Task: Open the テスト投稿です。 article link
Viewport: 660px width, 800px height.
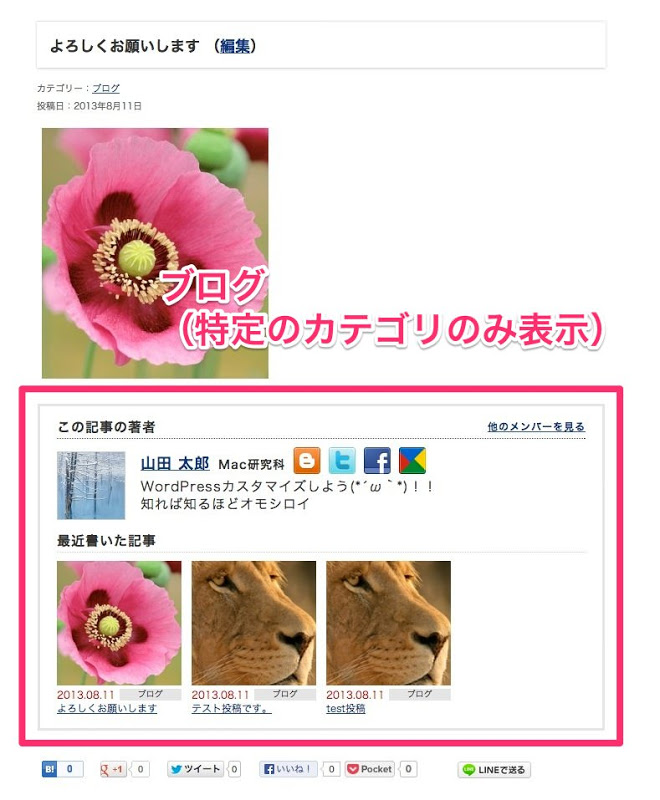Action: coord(231,708)
